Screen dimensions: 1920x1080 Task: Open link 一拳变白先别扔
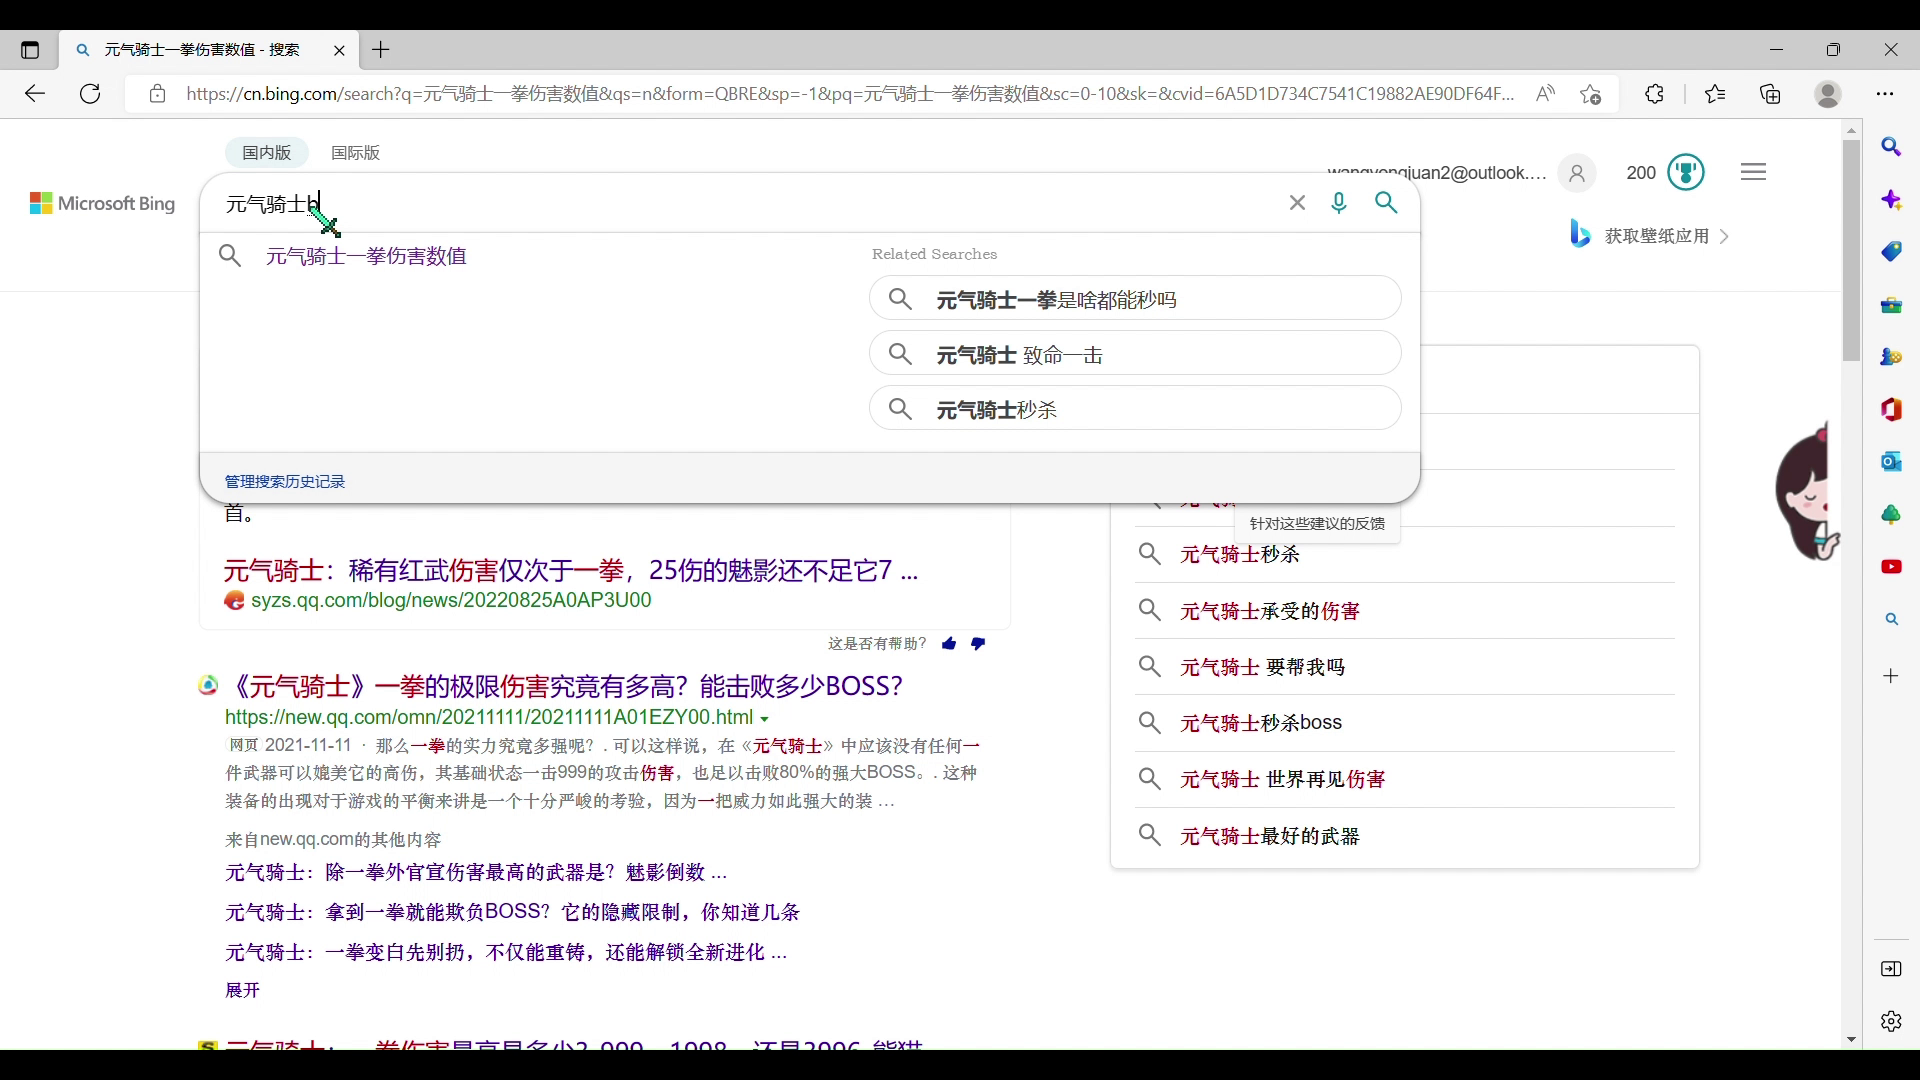pos(506,953)
